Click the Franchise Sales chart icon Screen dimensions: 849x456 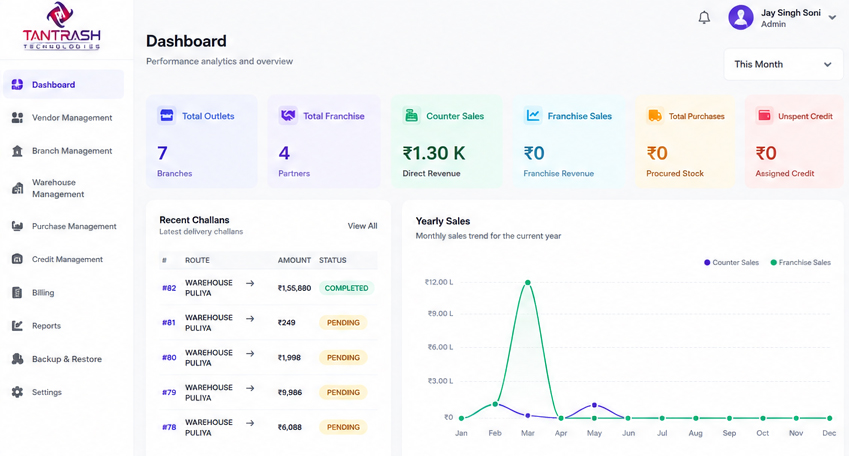[x=533, y=115]
